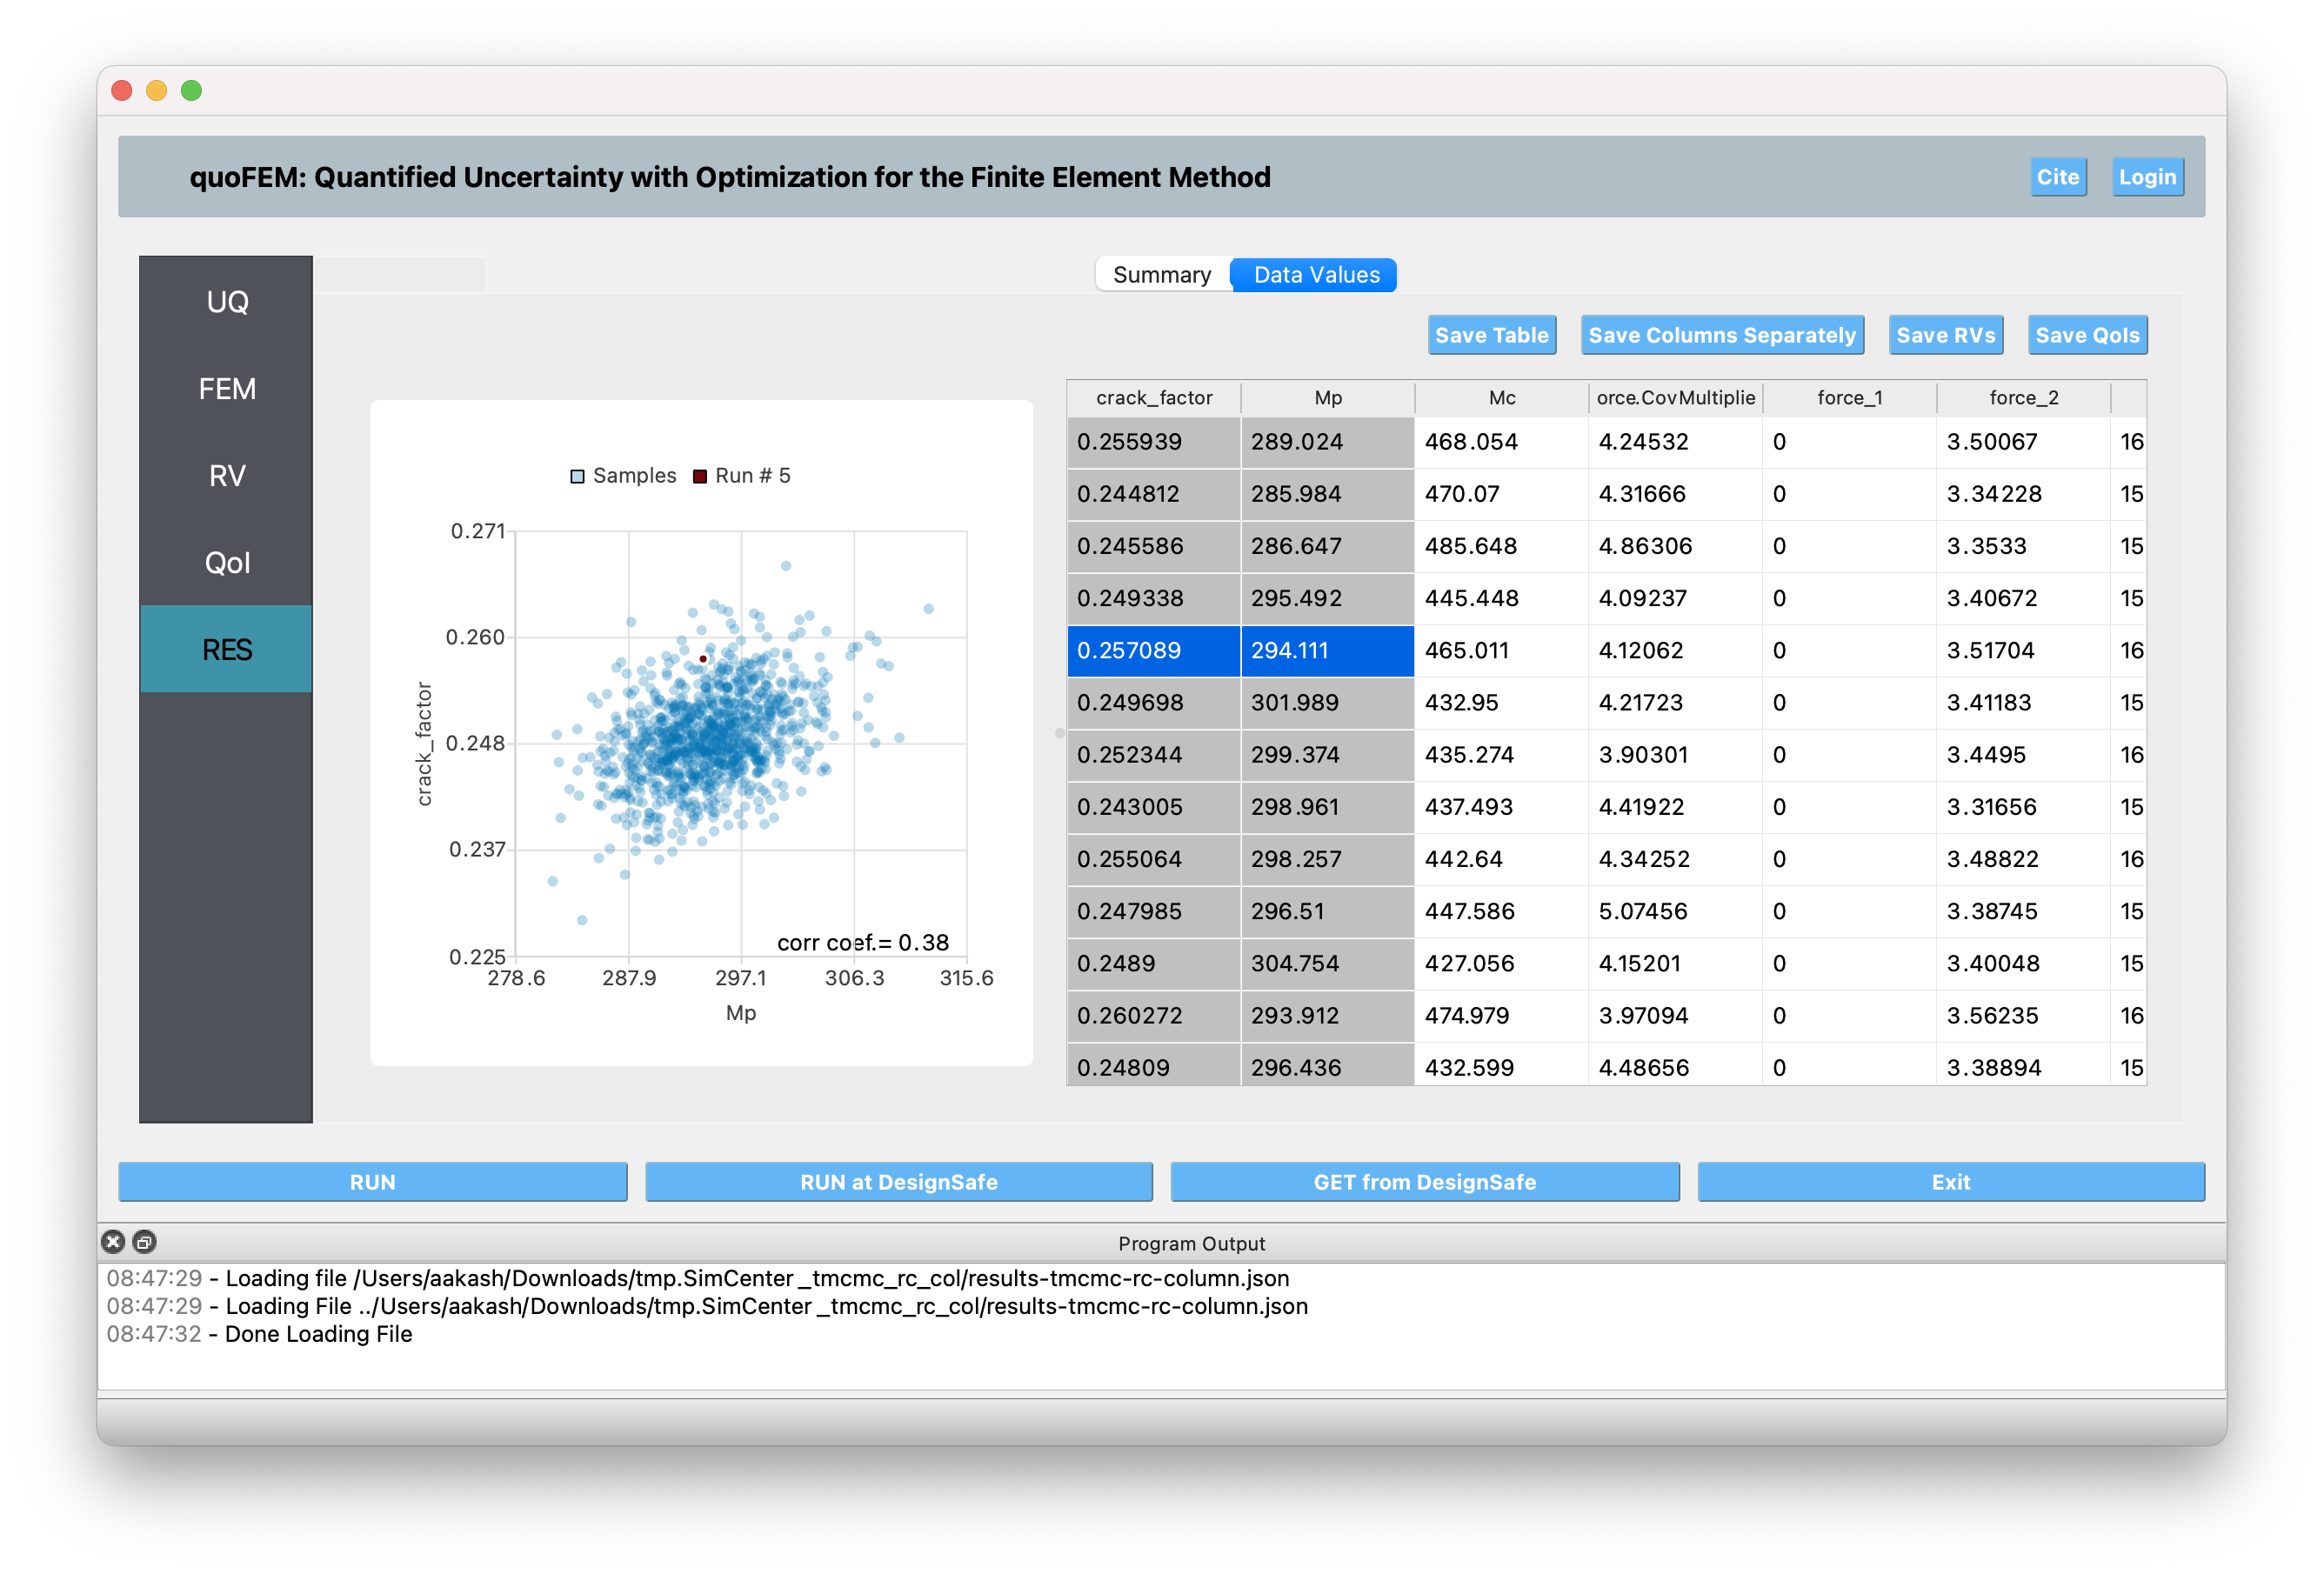Screen dimensions: 2324x1574
Task: Click cell 0.260272 in crack_factor column
Action: pyautogui.click(x=1154, y=1016)
